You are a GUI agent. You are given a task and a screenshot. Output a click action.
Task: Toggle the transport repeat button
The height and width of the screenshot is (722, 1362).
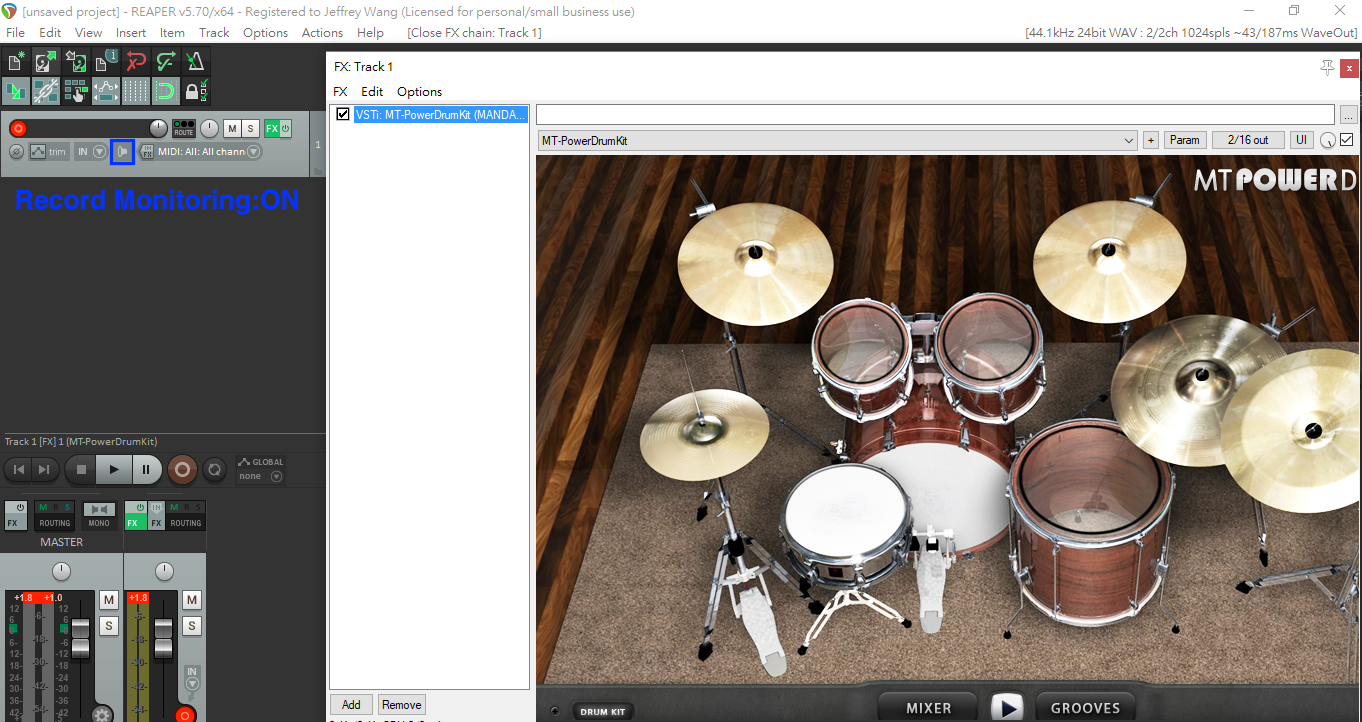click(x=214, y=469)
